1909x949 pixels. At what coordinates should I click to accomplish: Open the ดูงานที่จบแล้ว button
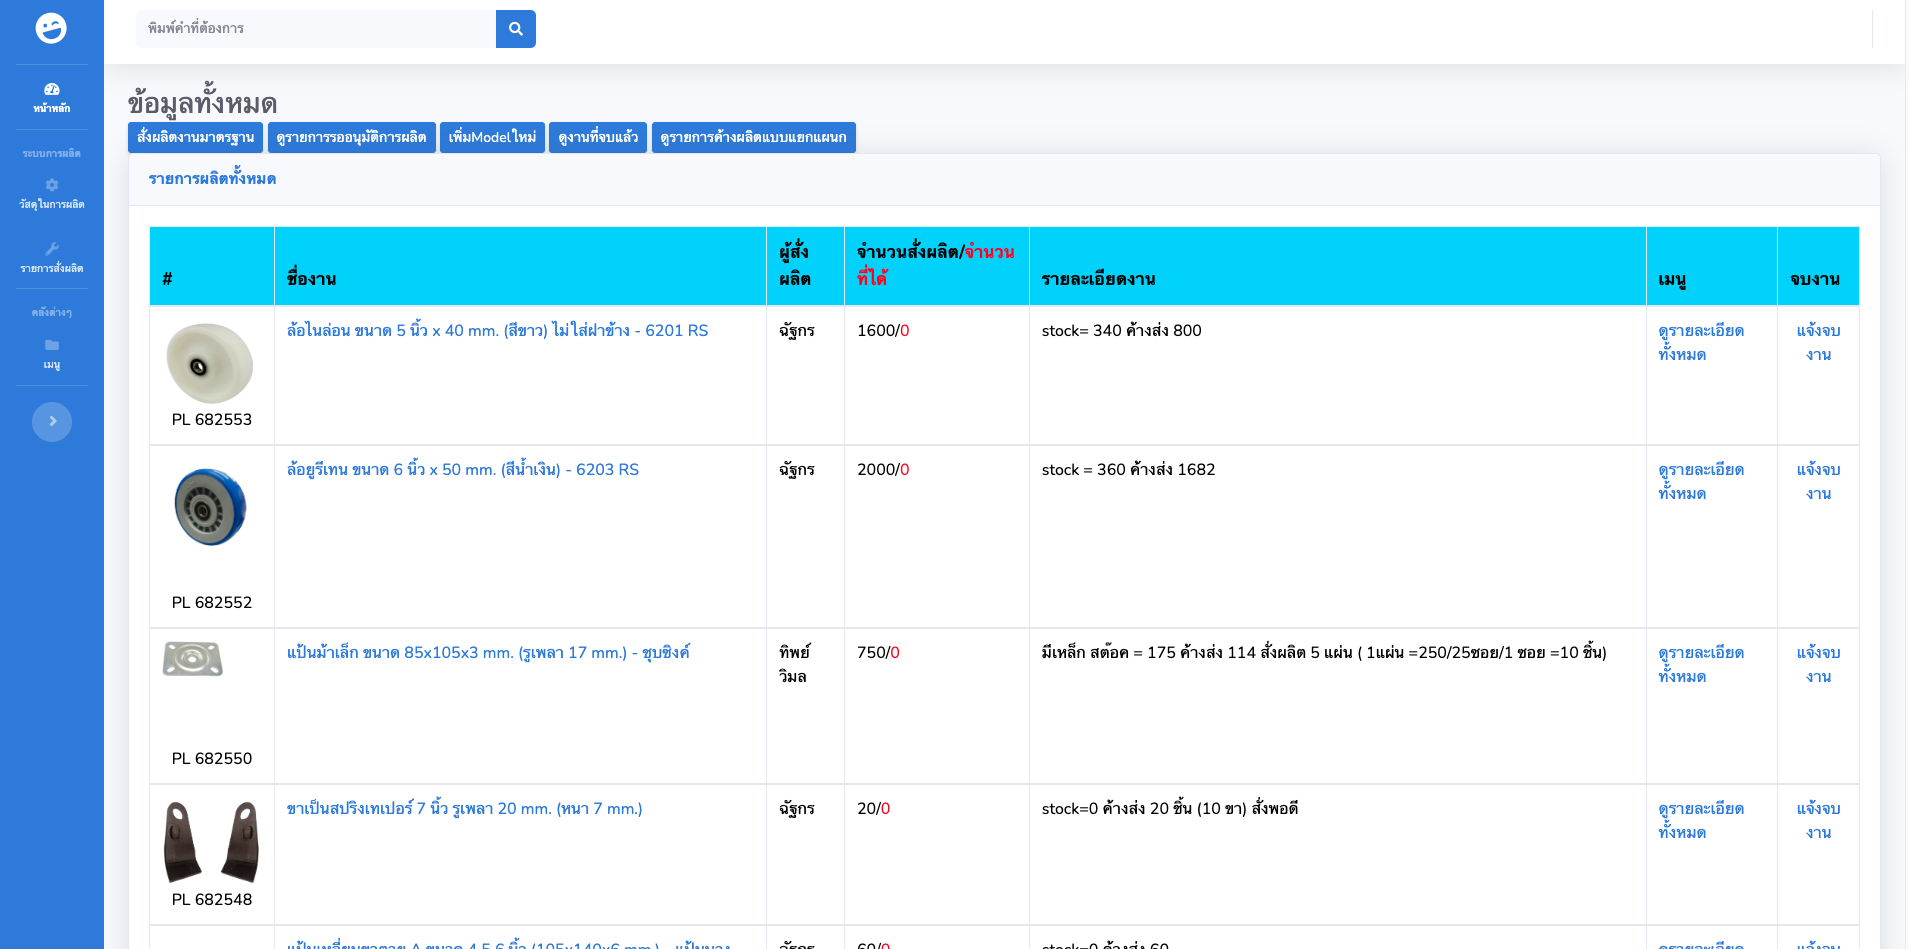pos(598,137)
